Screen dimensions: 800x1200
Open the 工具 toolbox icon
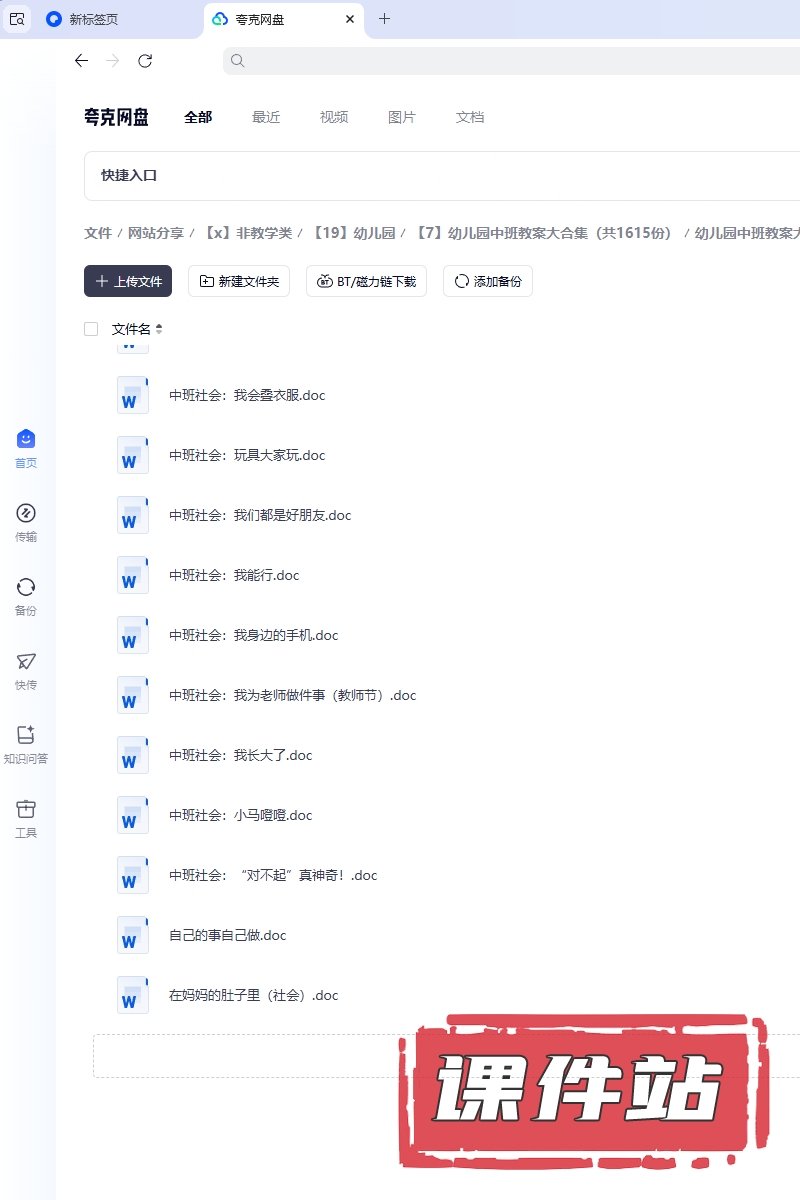(26, 810)
